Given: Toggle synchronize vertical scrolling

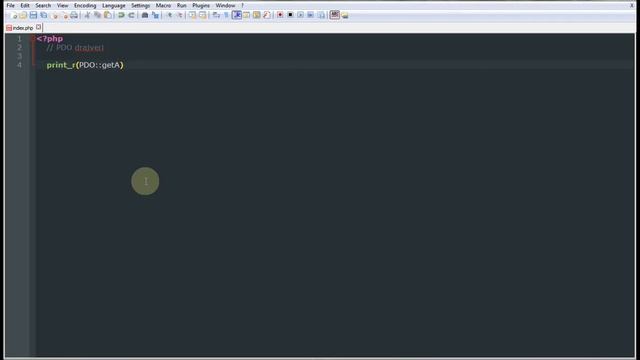Looking at the screenshot, I should point(192,16).
